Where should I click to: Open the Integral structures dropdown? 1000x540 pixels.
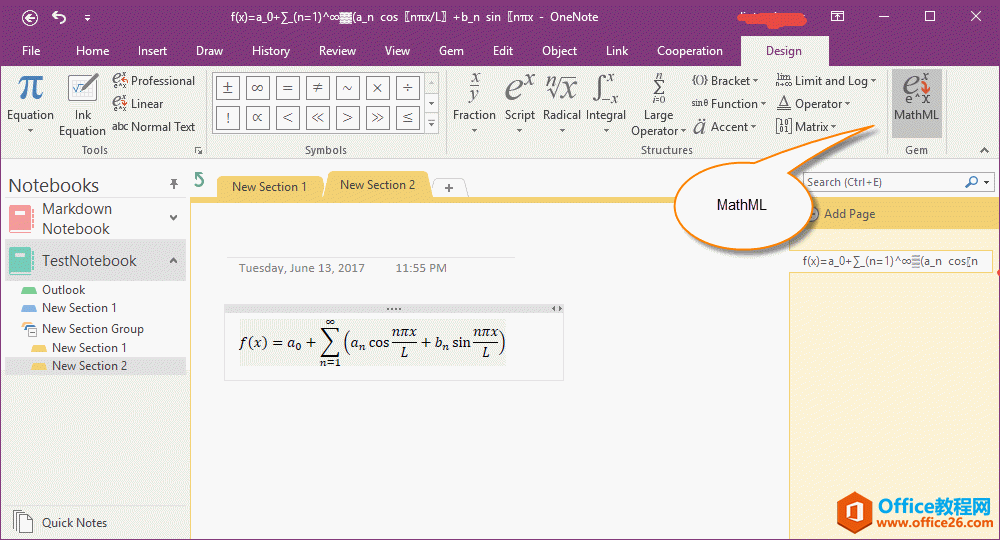click(x=606, y=104)
